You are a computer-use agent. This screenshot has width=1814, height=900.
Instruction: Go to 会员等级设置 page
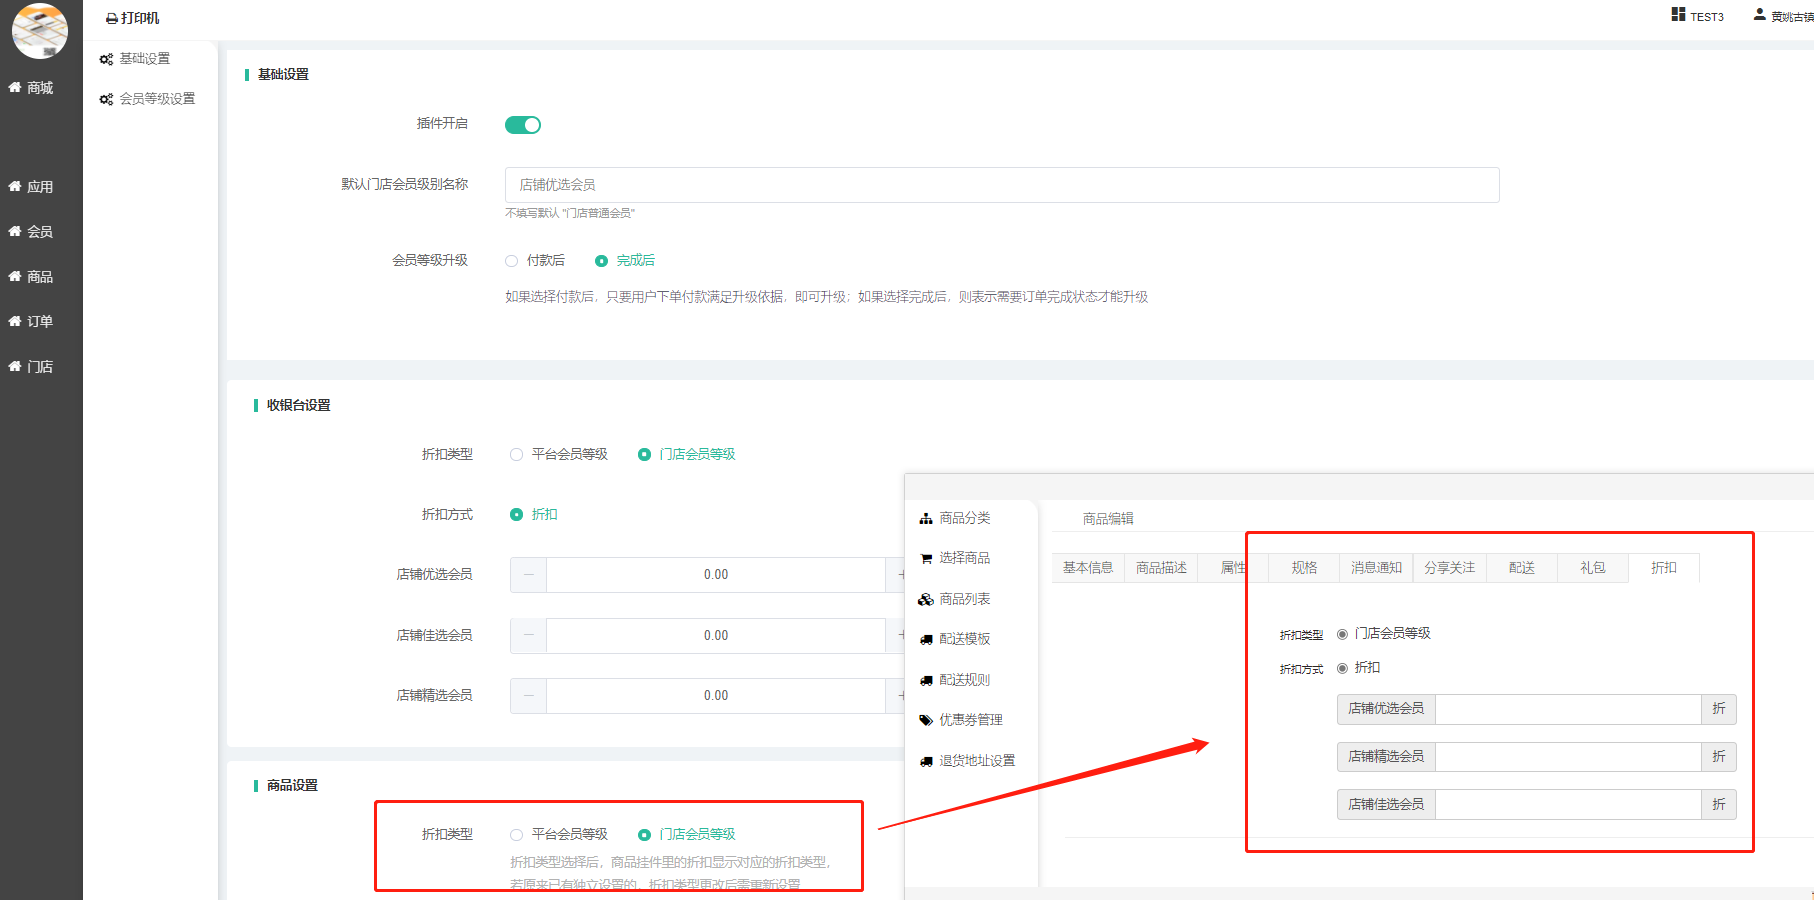[x=157, y=99]
